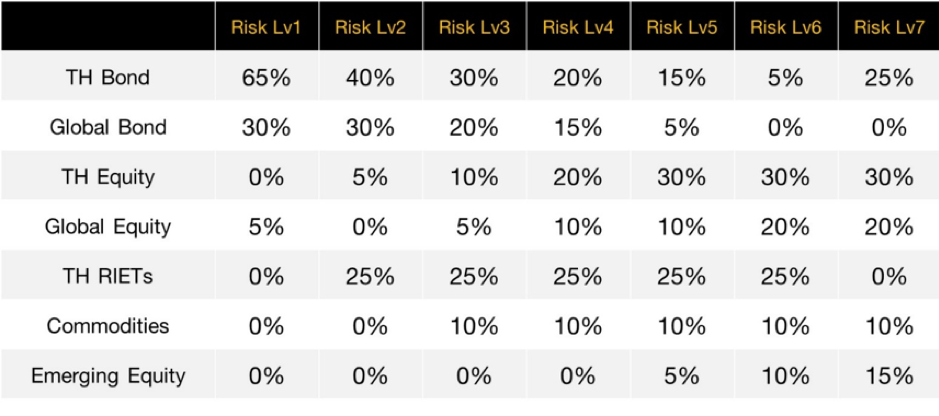This screenshot has height=416, width=939.
Task: Click the Global Bond row label
Action: click(x=108, y=128)
